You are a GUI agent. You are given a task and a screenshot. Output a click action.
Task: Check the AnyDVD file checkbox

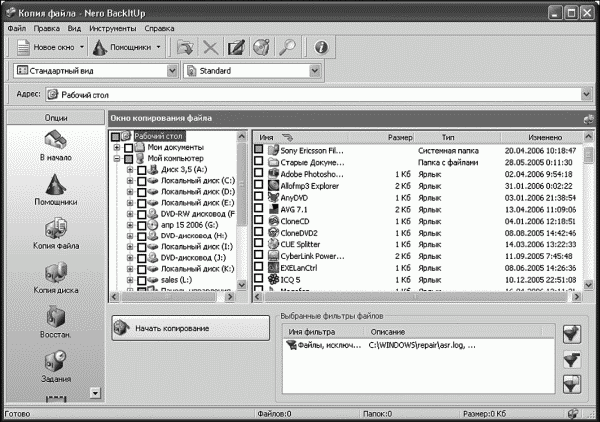259,197
